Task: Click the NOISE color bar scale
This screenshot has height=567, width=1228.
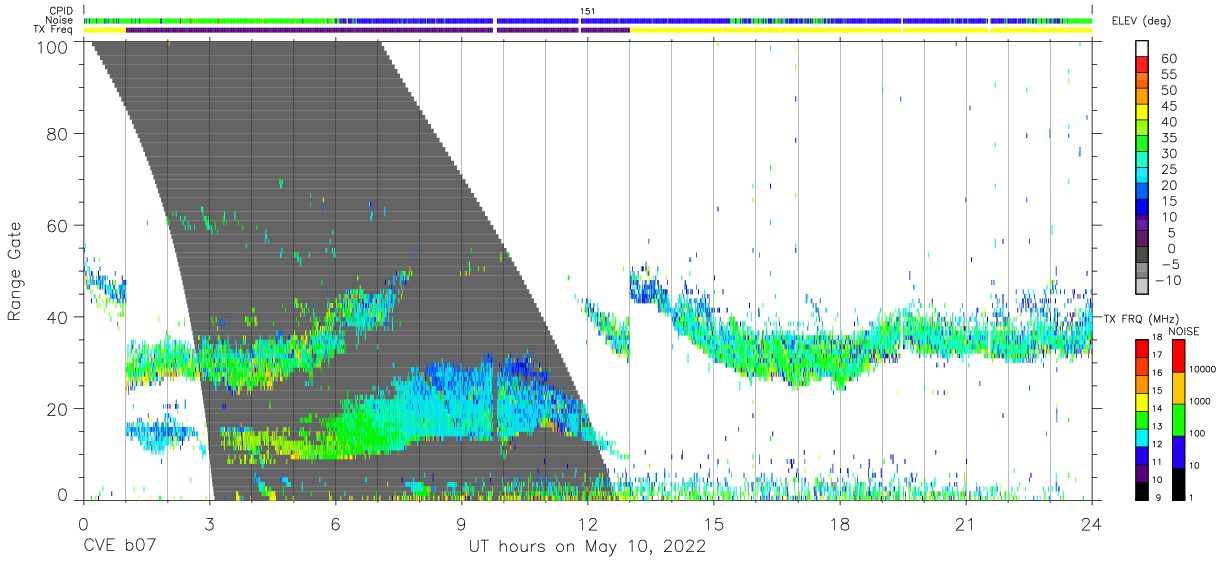Action: [x=1178, y=419]
